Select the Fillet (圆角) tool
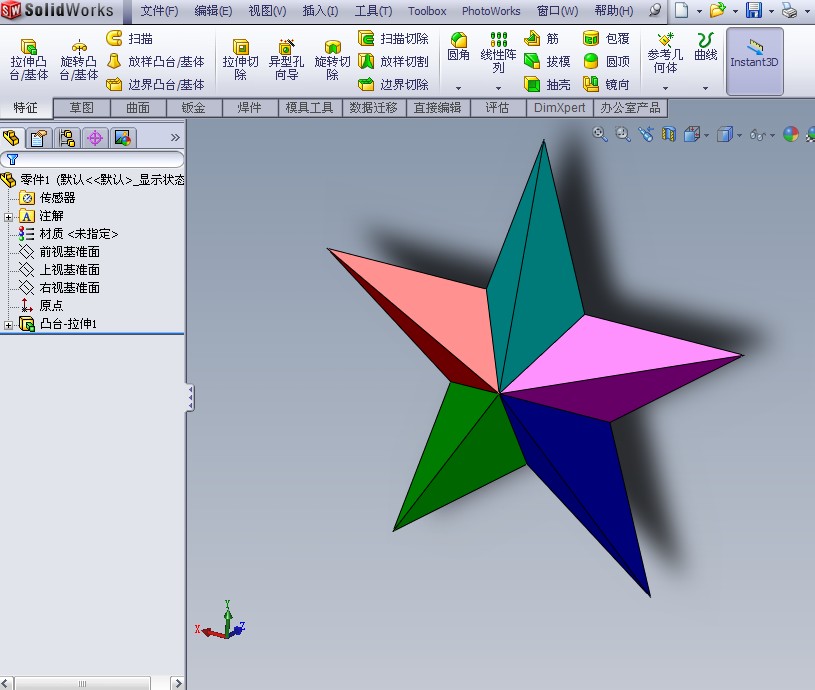 coord(458,47)
